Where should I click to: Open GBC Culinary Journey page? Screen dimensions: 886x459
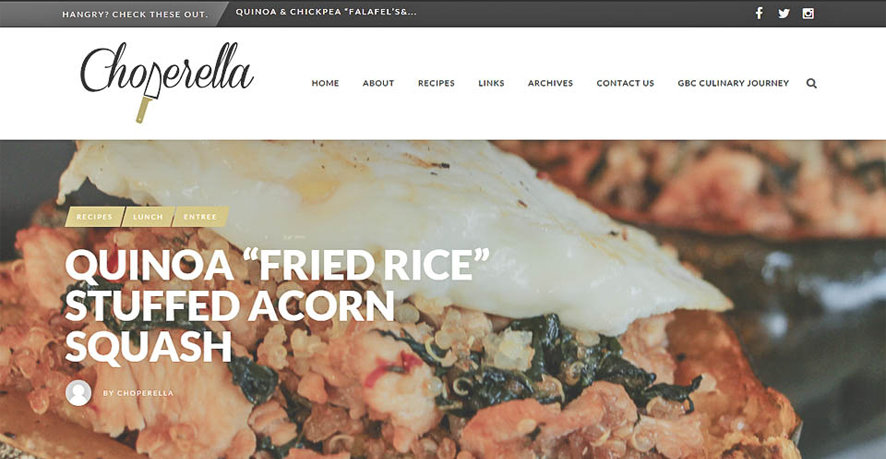pos(733,83)
